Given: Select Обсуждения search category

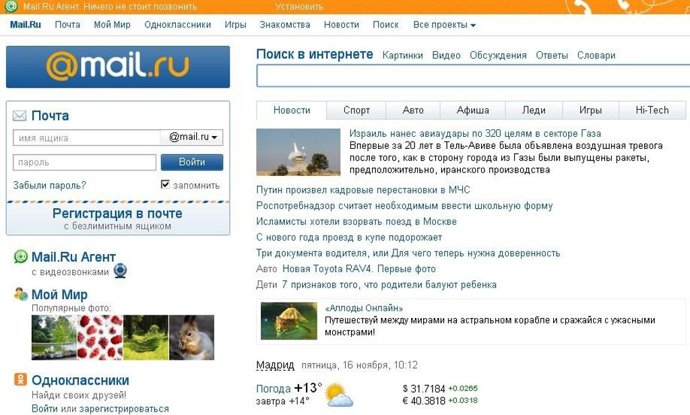Looking at the screenshot, I should click(x=498, y=55).
